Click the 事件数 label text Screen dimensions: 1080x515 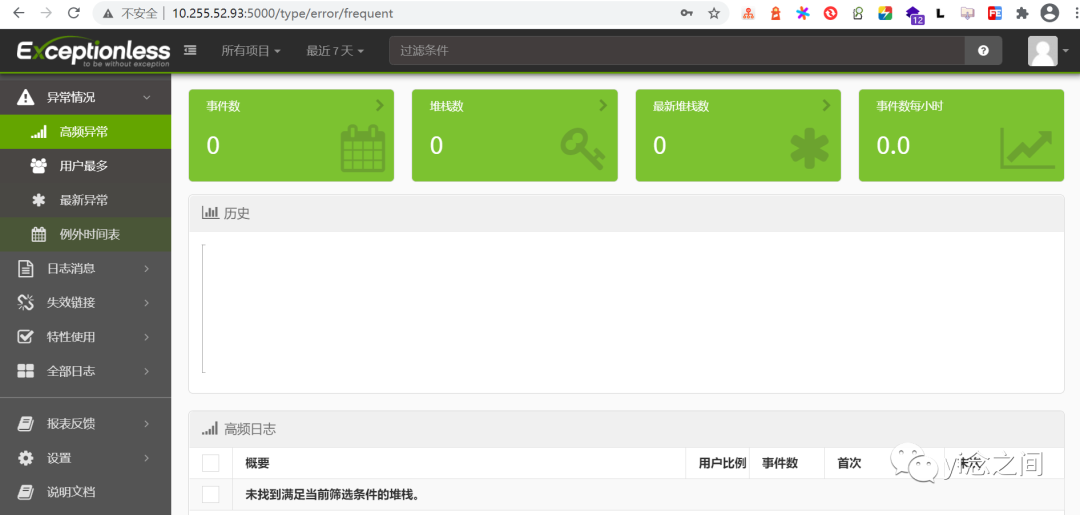coord(223,106)
